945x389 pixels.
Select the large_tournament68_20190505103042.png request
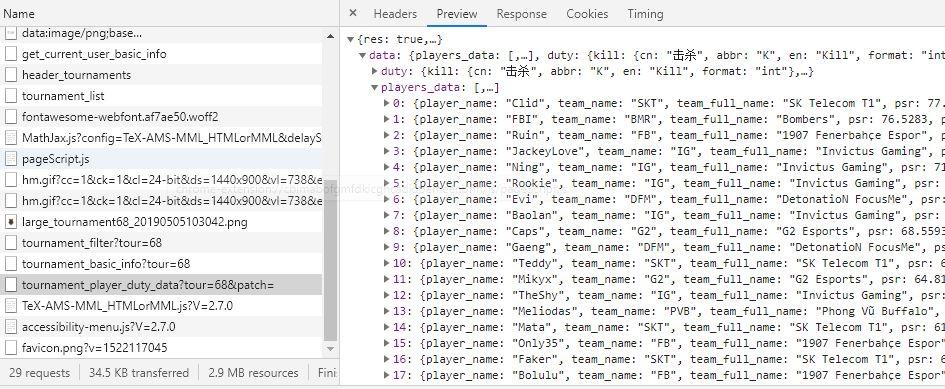(161, 222)
